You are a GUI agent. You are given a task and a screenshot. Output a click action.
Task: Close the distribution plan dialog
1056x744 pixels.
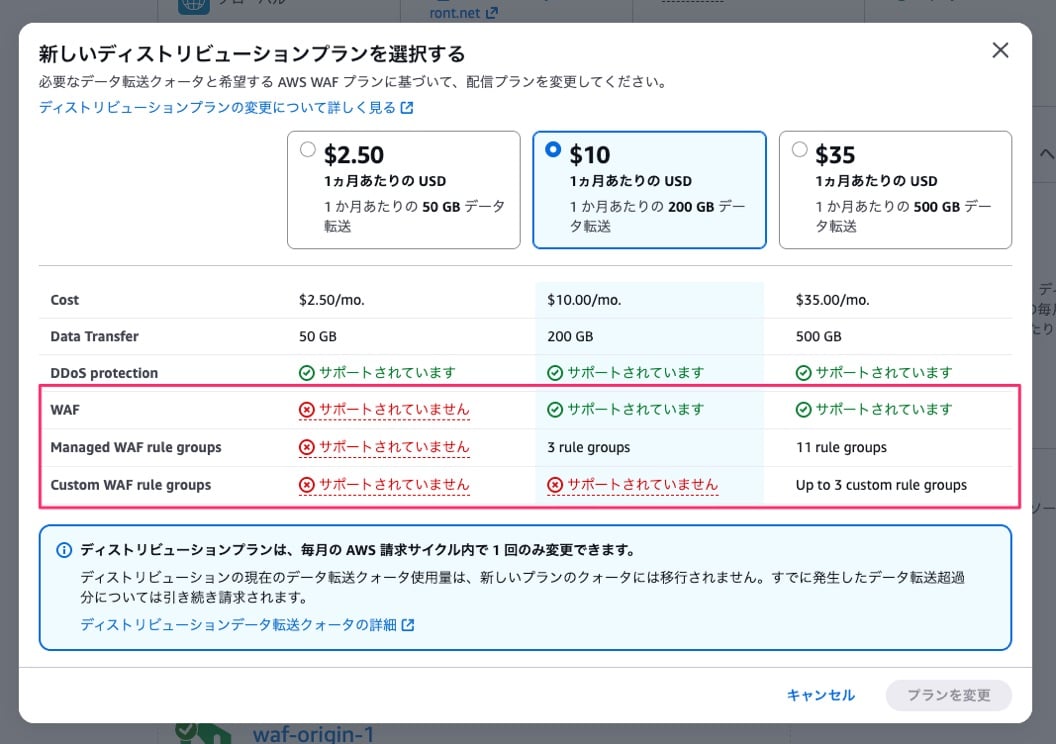point(1000,50)
